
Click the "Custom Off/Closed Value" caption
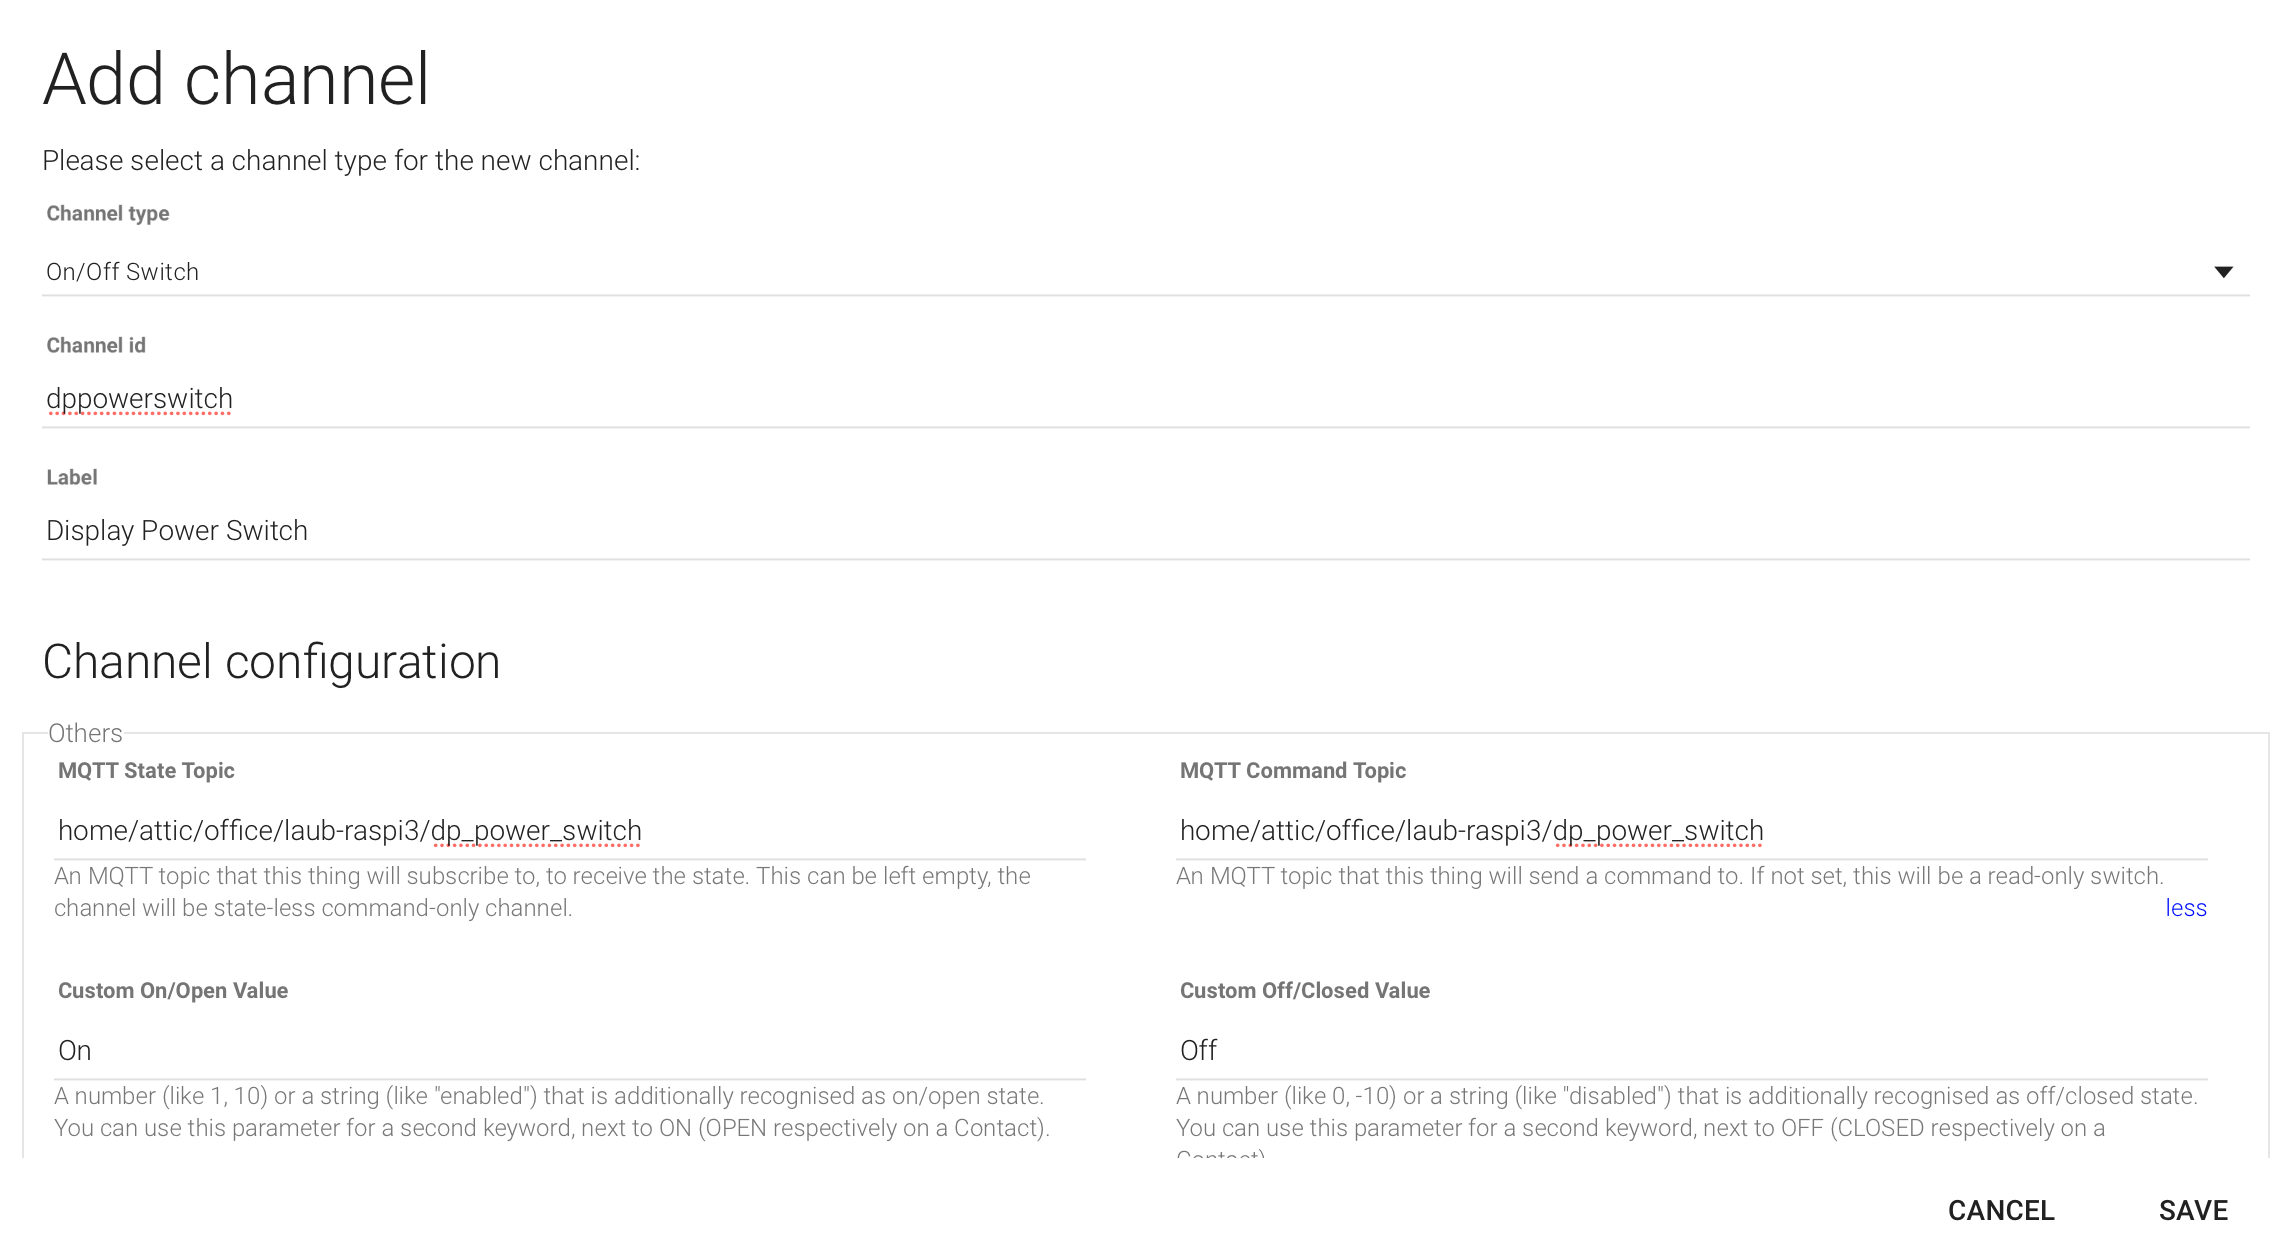point(1304,991)
